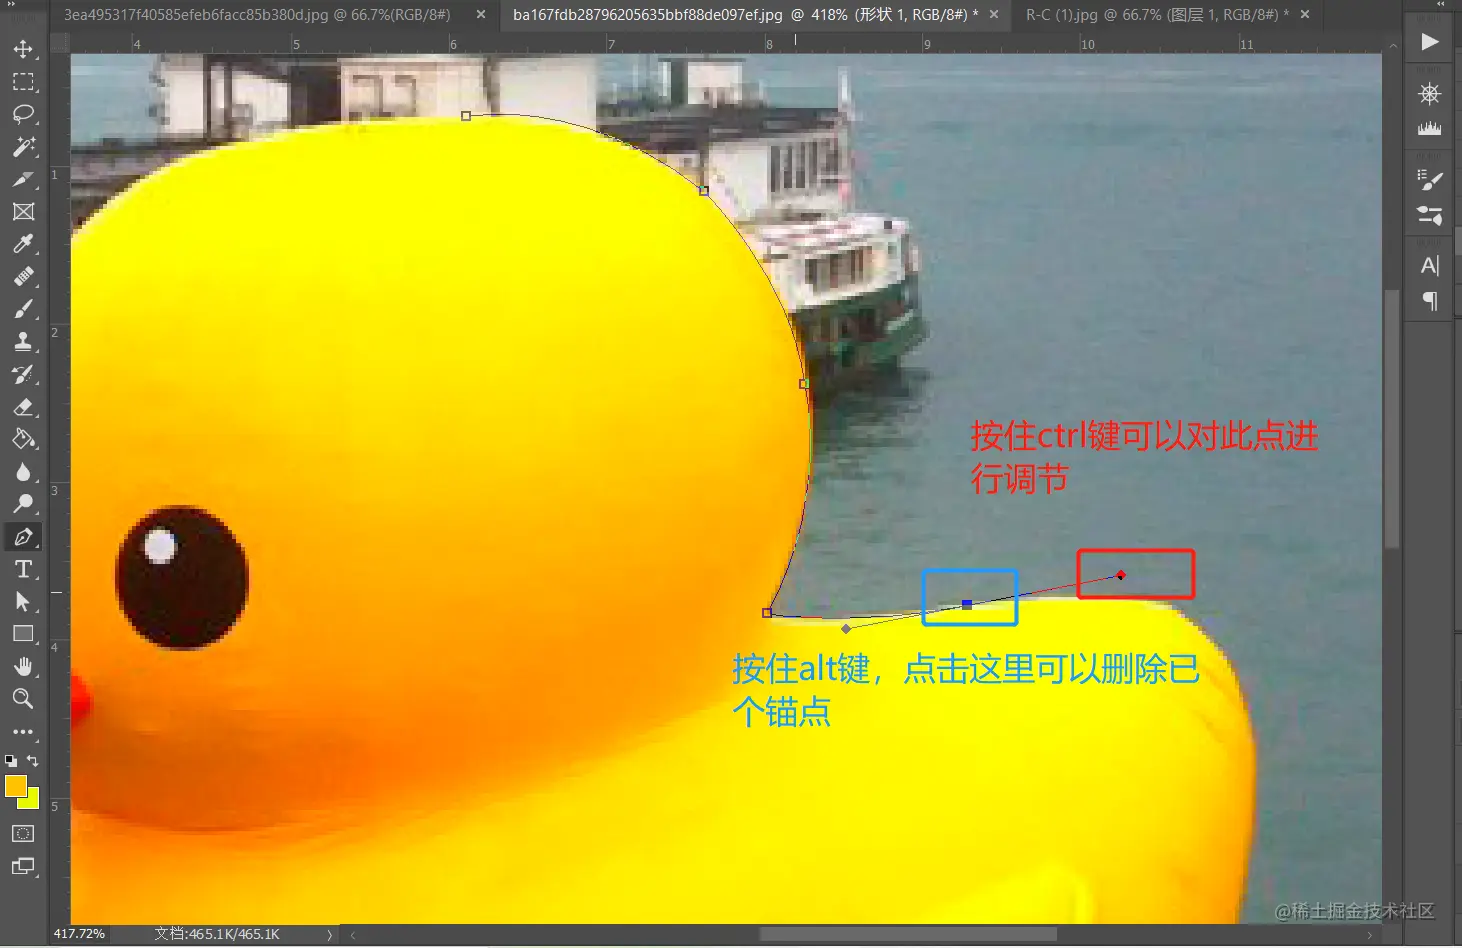This screenshot has width=1462, height=948.
Task: Select the Move tool
Action: [x=24, y=48]
